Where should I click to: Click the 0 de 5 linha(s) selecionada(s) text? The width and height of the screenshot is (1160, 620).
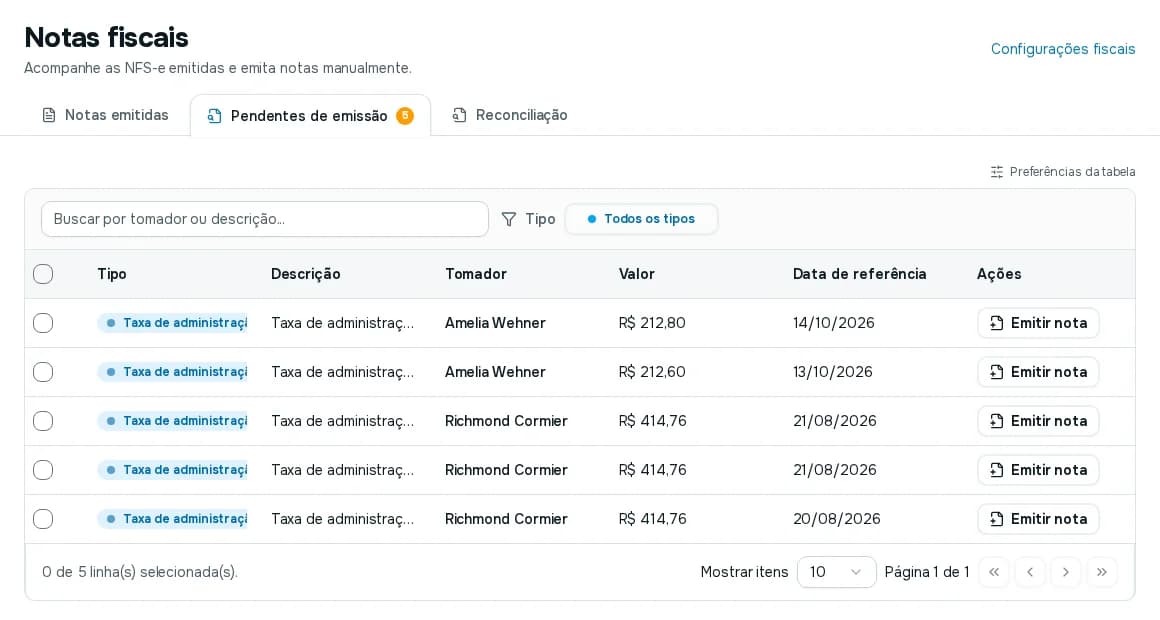point(140,572)
